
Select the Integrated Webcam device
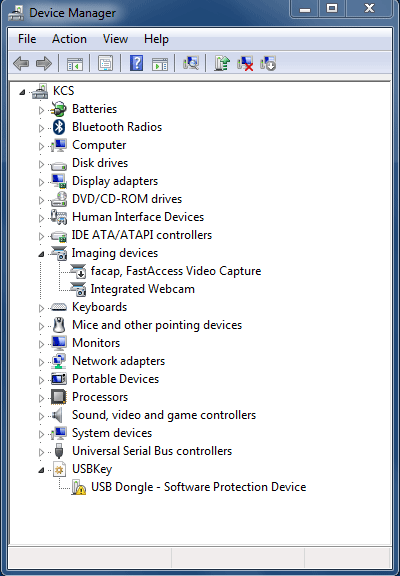(x=143, y=289)
